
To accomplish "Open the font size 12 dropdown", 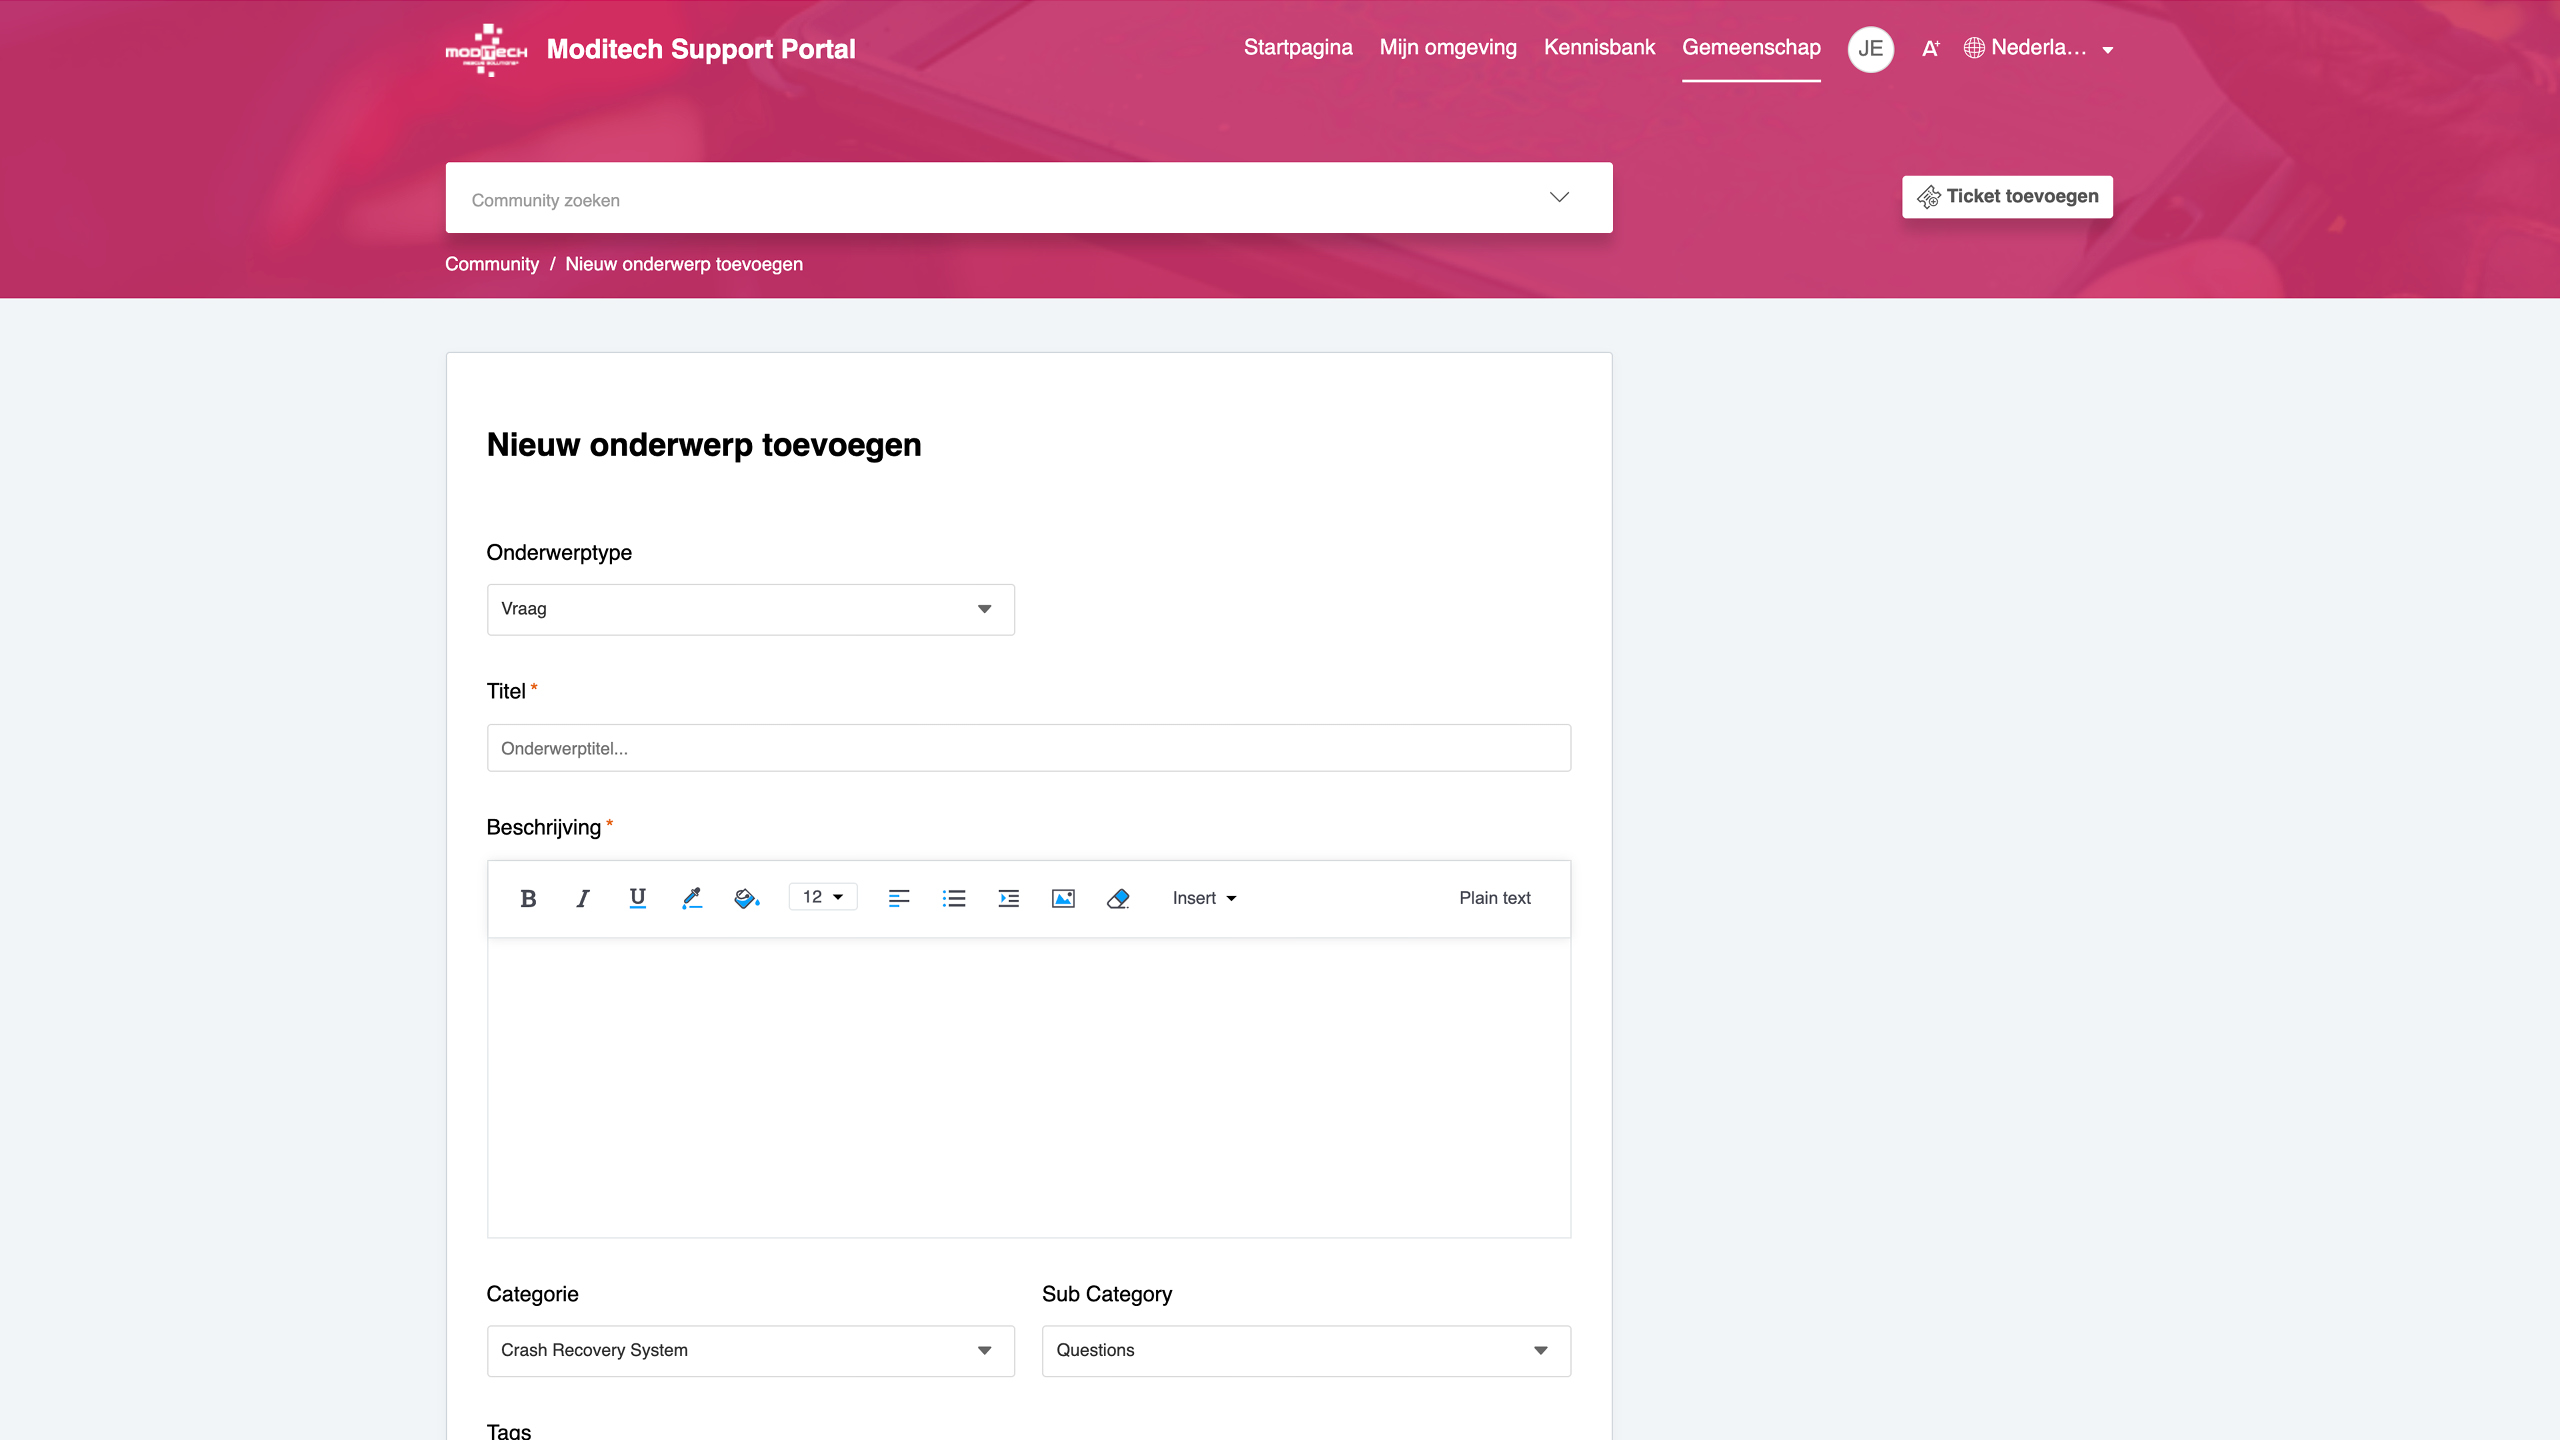I will tap(822, 897).
